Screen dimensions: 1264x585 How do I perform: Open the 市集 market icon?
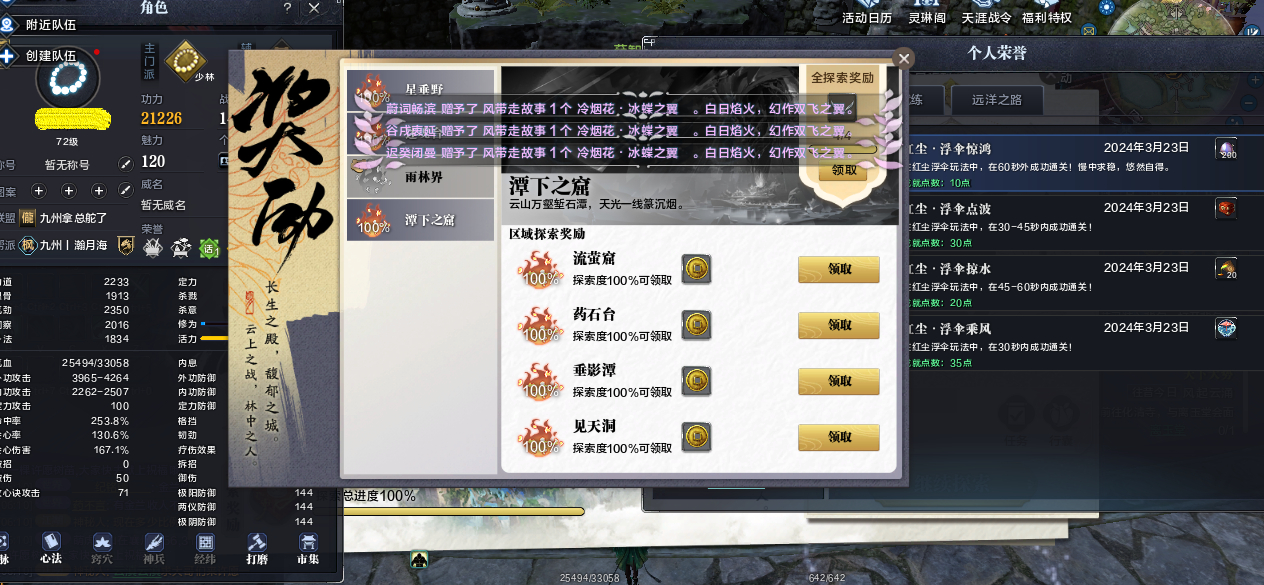tap(308, 548)
